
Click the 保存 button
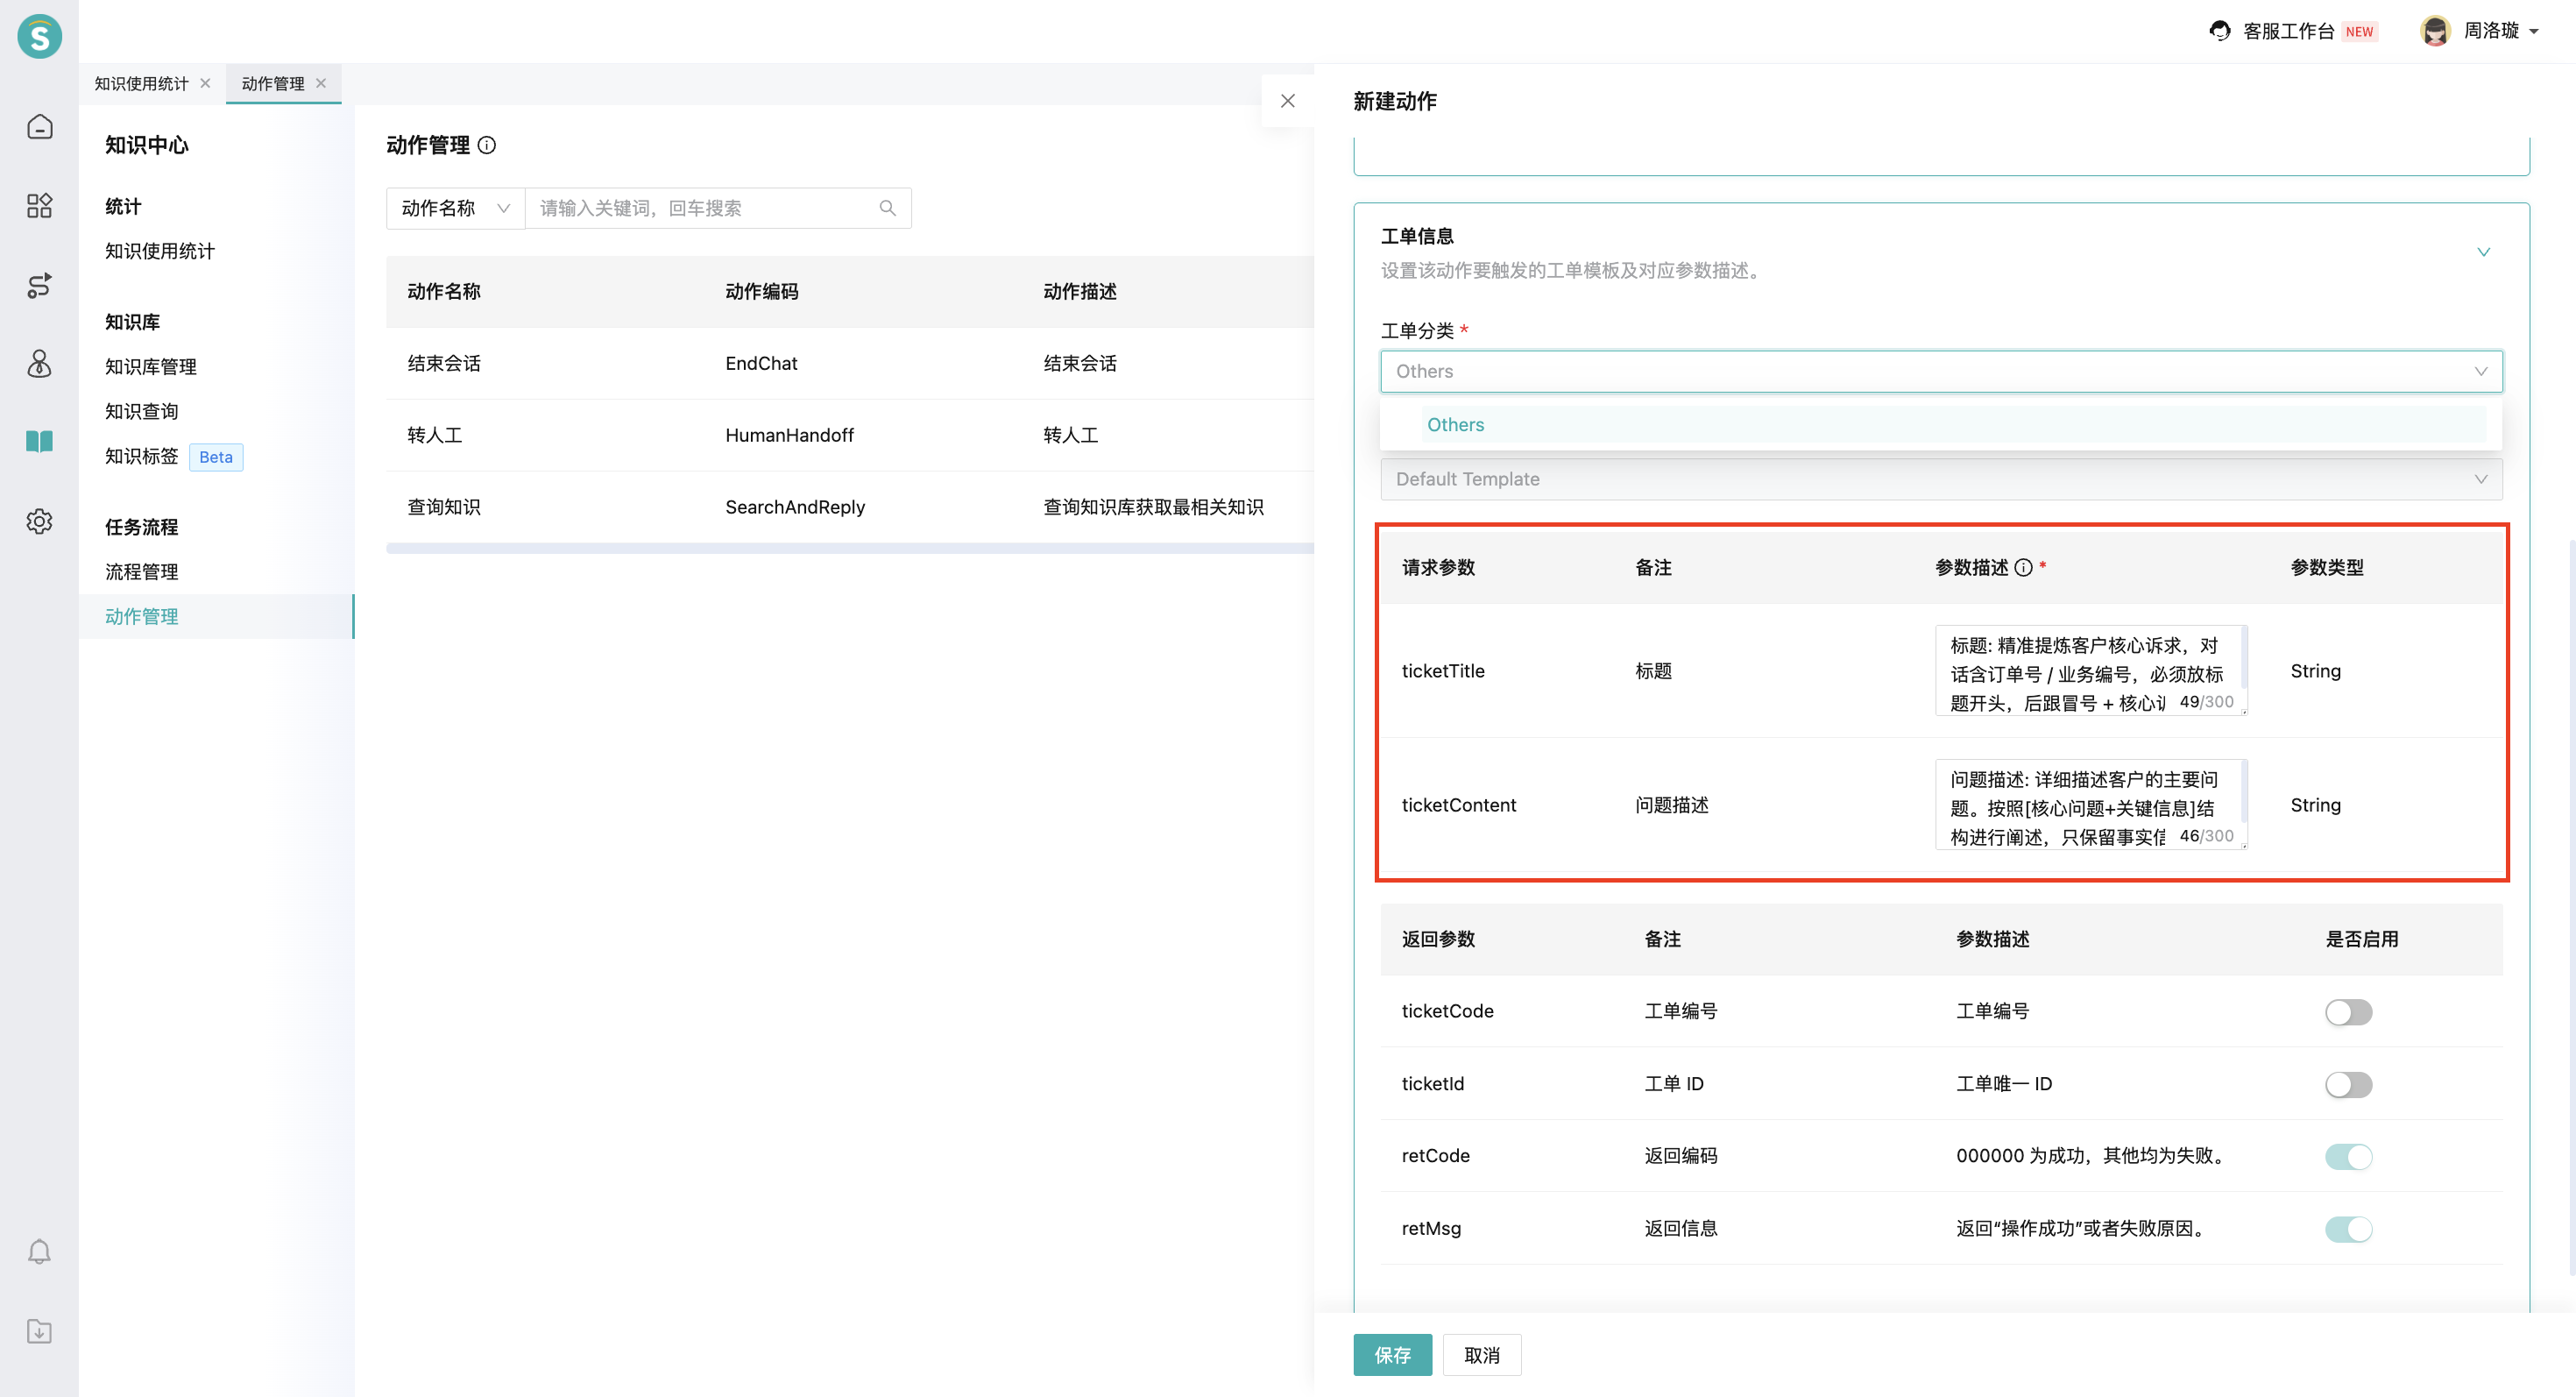point(1391,1355)
